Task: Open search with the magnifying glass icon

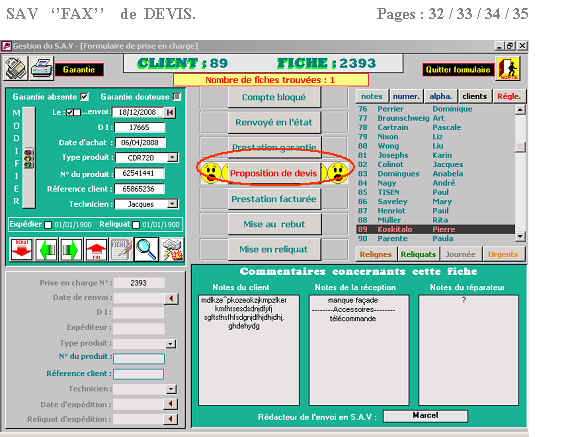Action: click(x=146, y=249)
